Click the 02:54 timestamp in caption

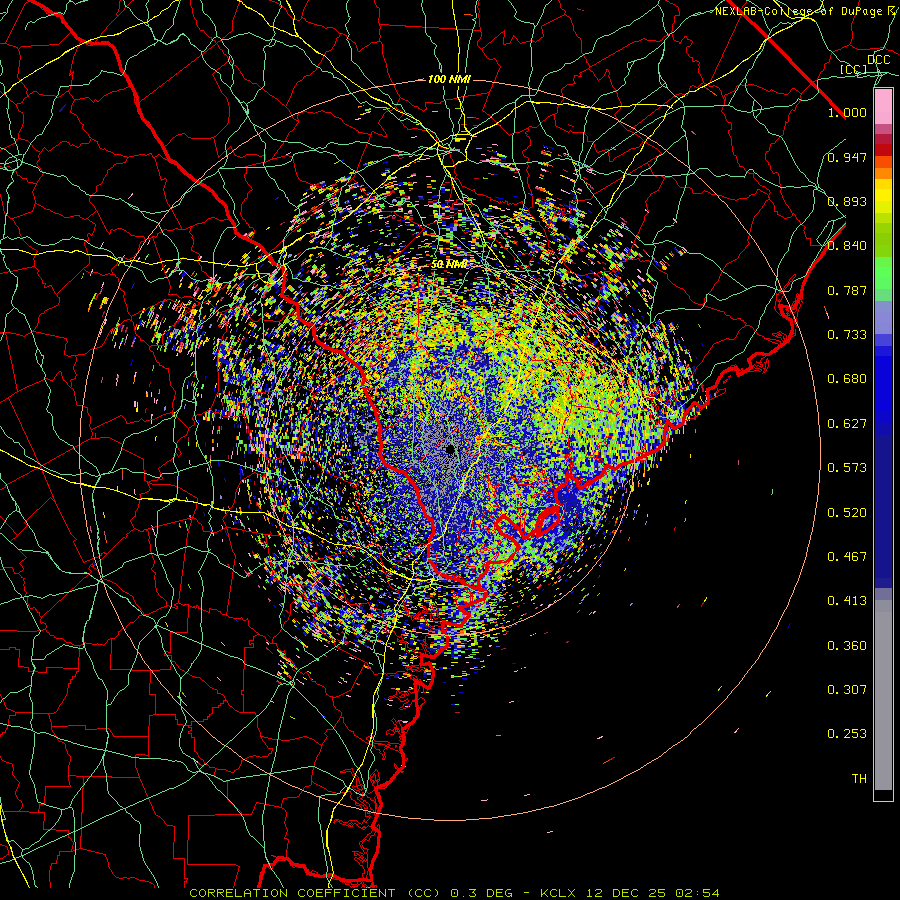[x=697, y=893]
